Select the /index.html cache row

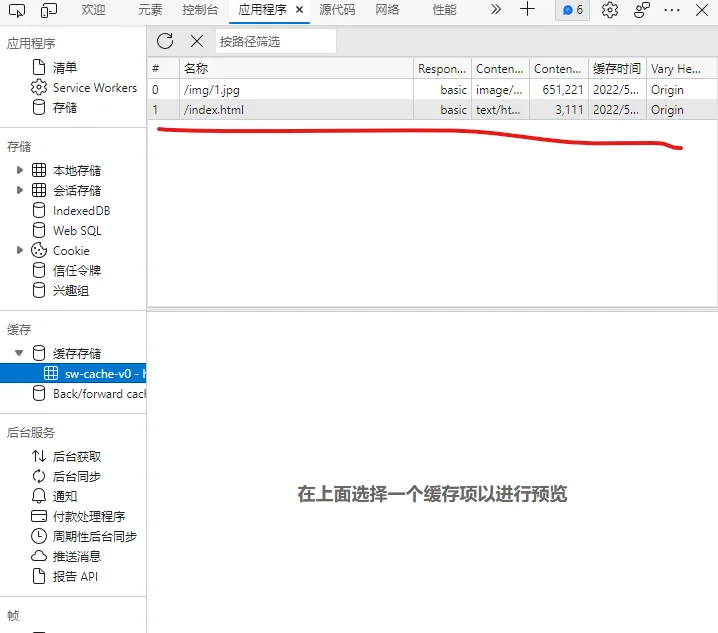(432, 109)
